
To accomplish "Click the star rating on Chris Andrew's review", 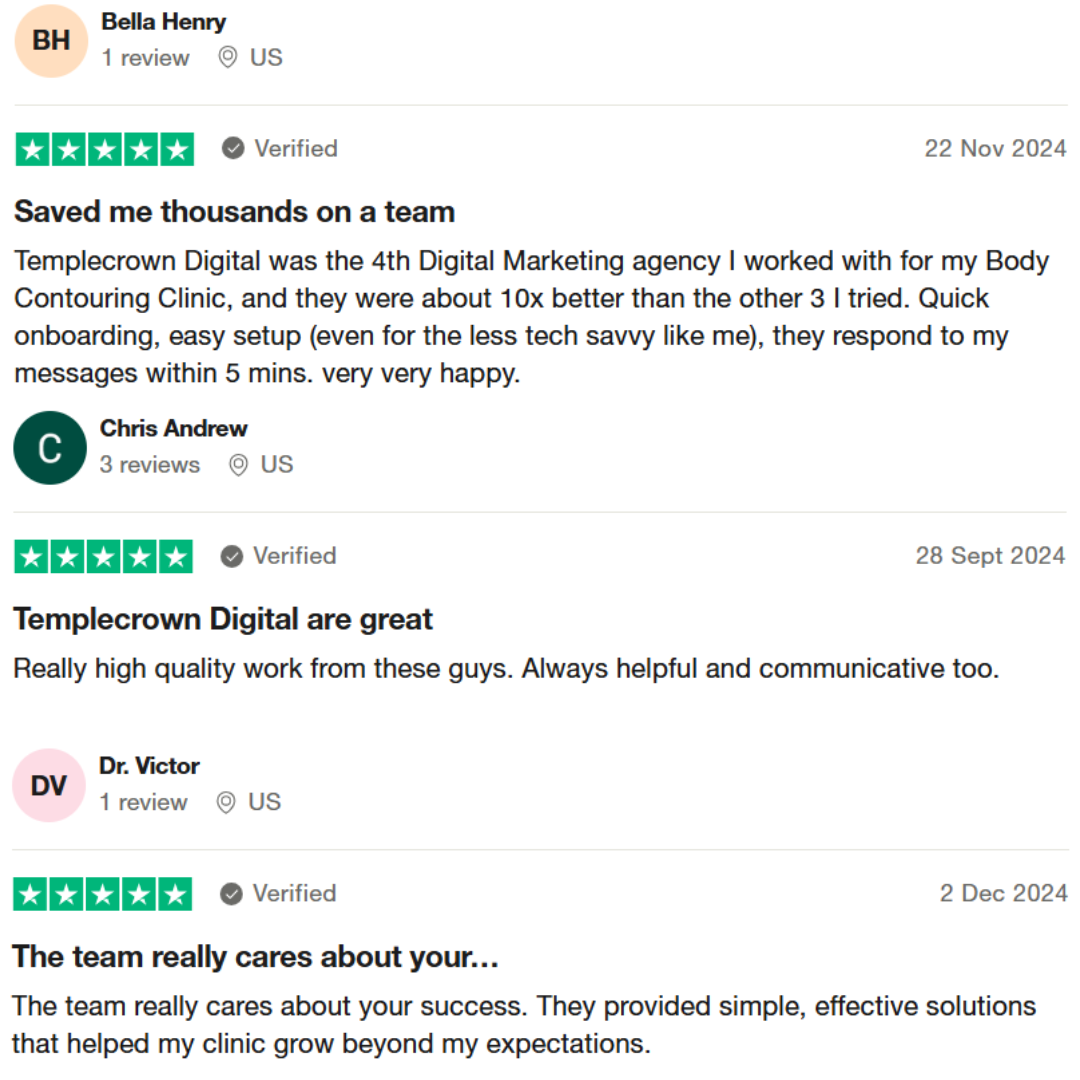I will [103, 556].
